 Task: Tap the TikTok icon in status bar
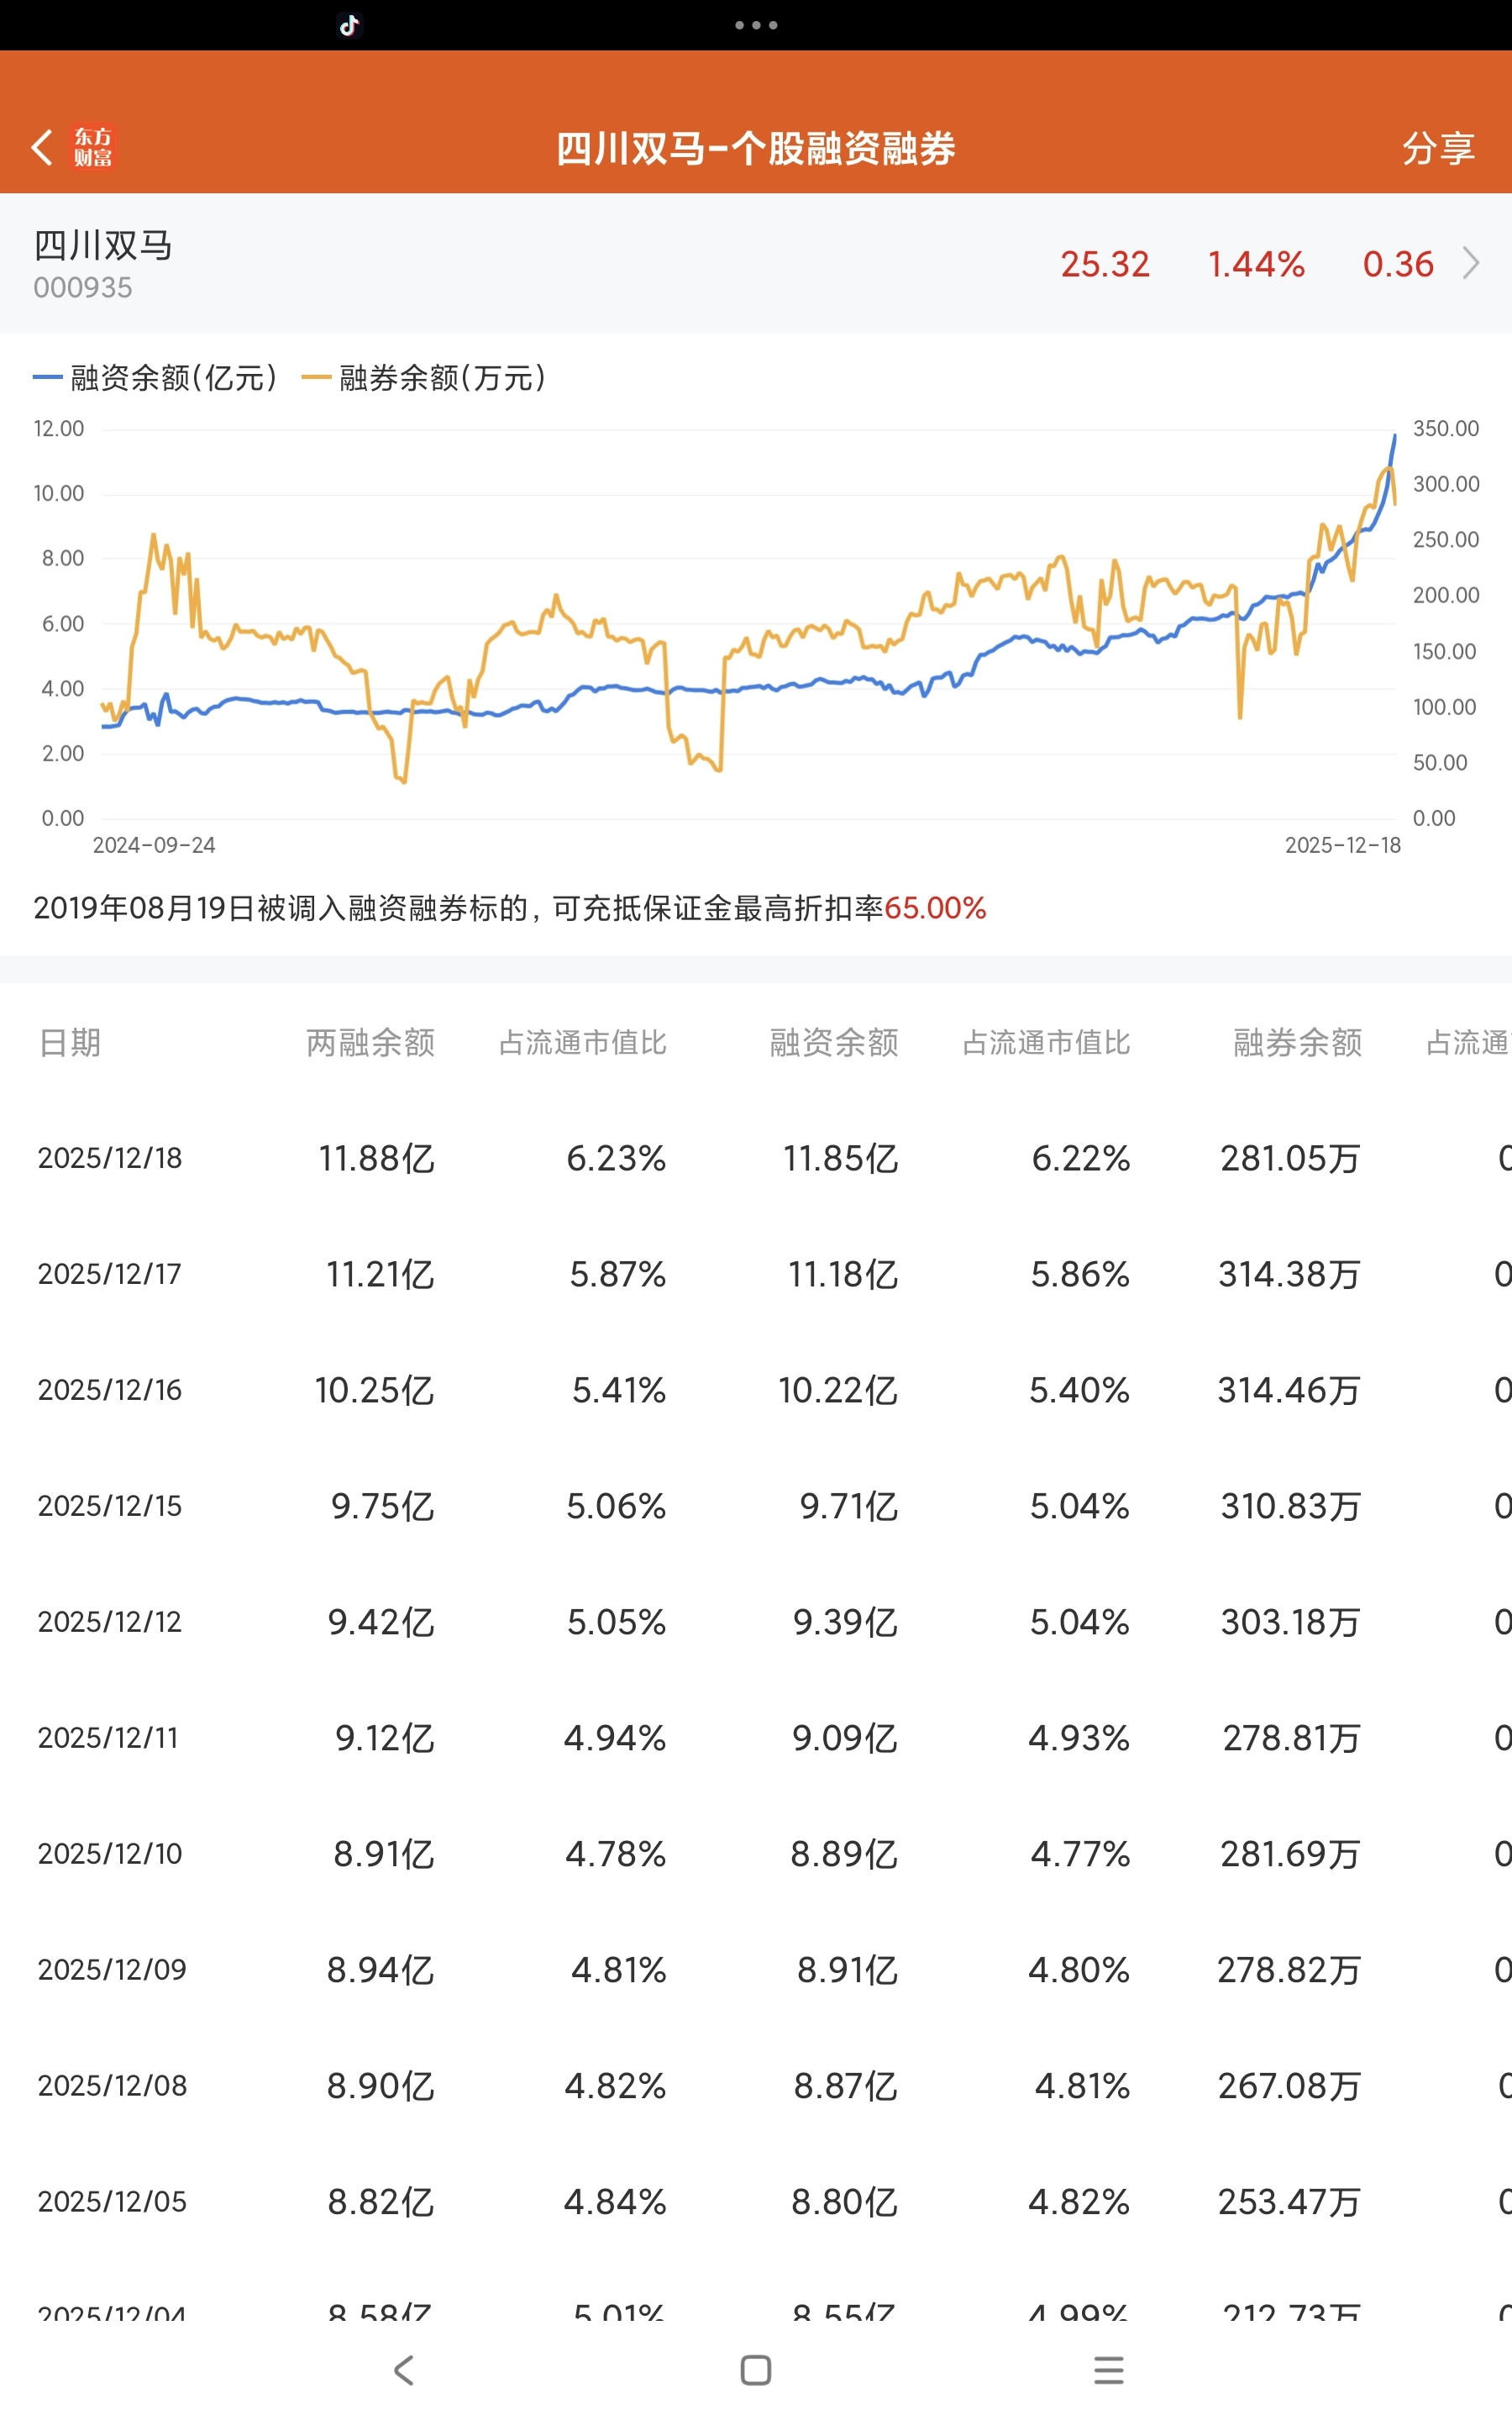(349, 25)
